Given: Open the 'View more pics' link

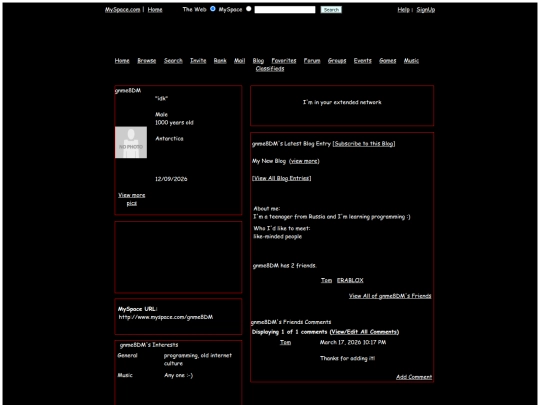Looking at the screenshot, I should [132, 199].
